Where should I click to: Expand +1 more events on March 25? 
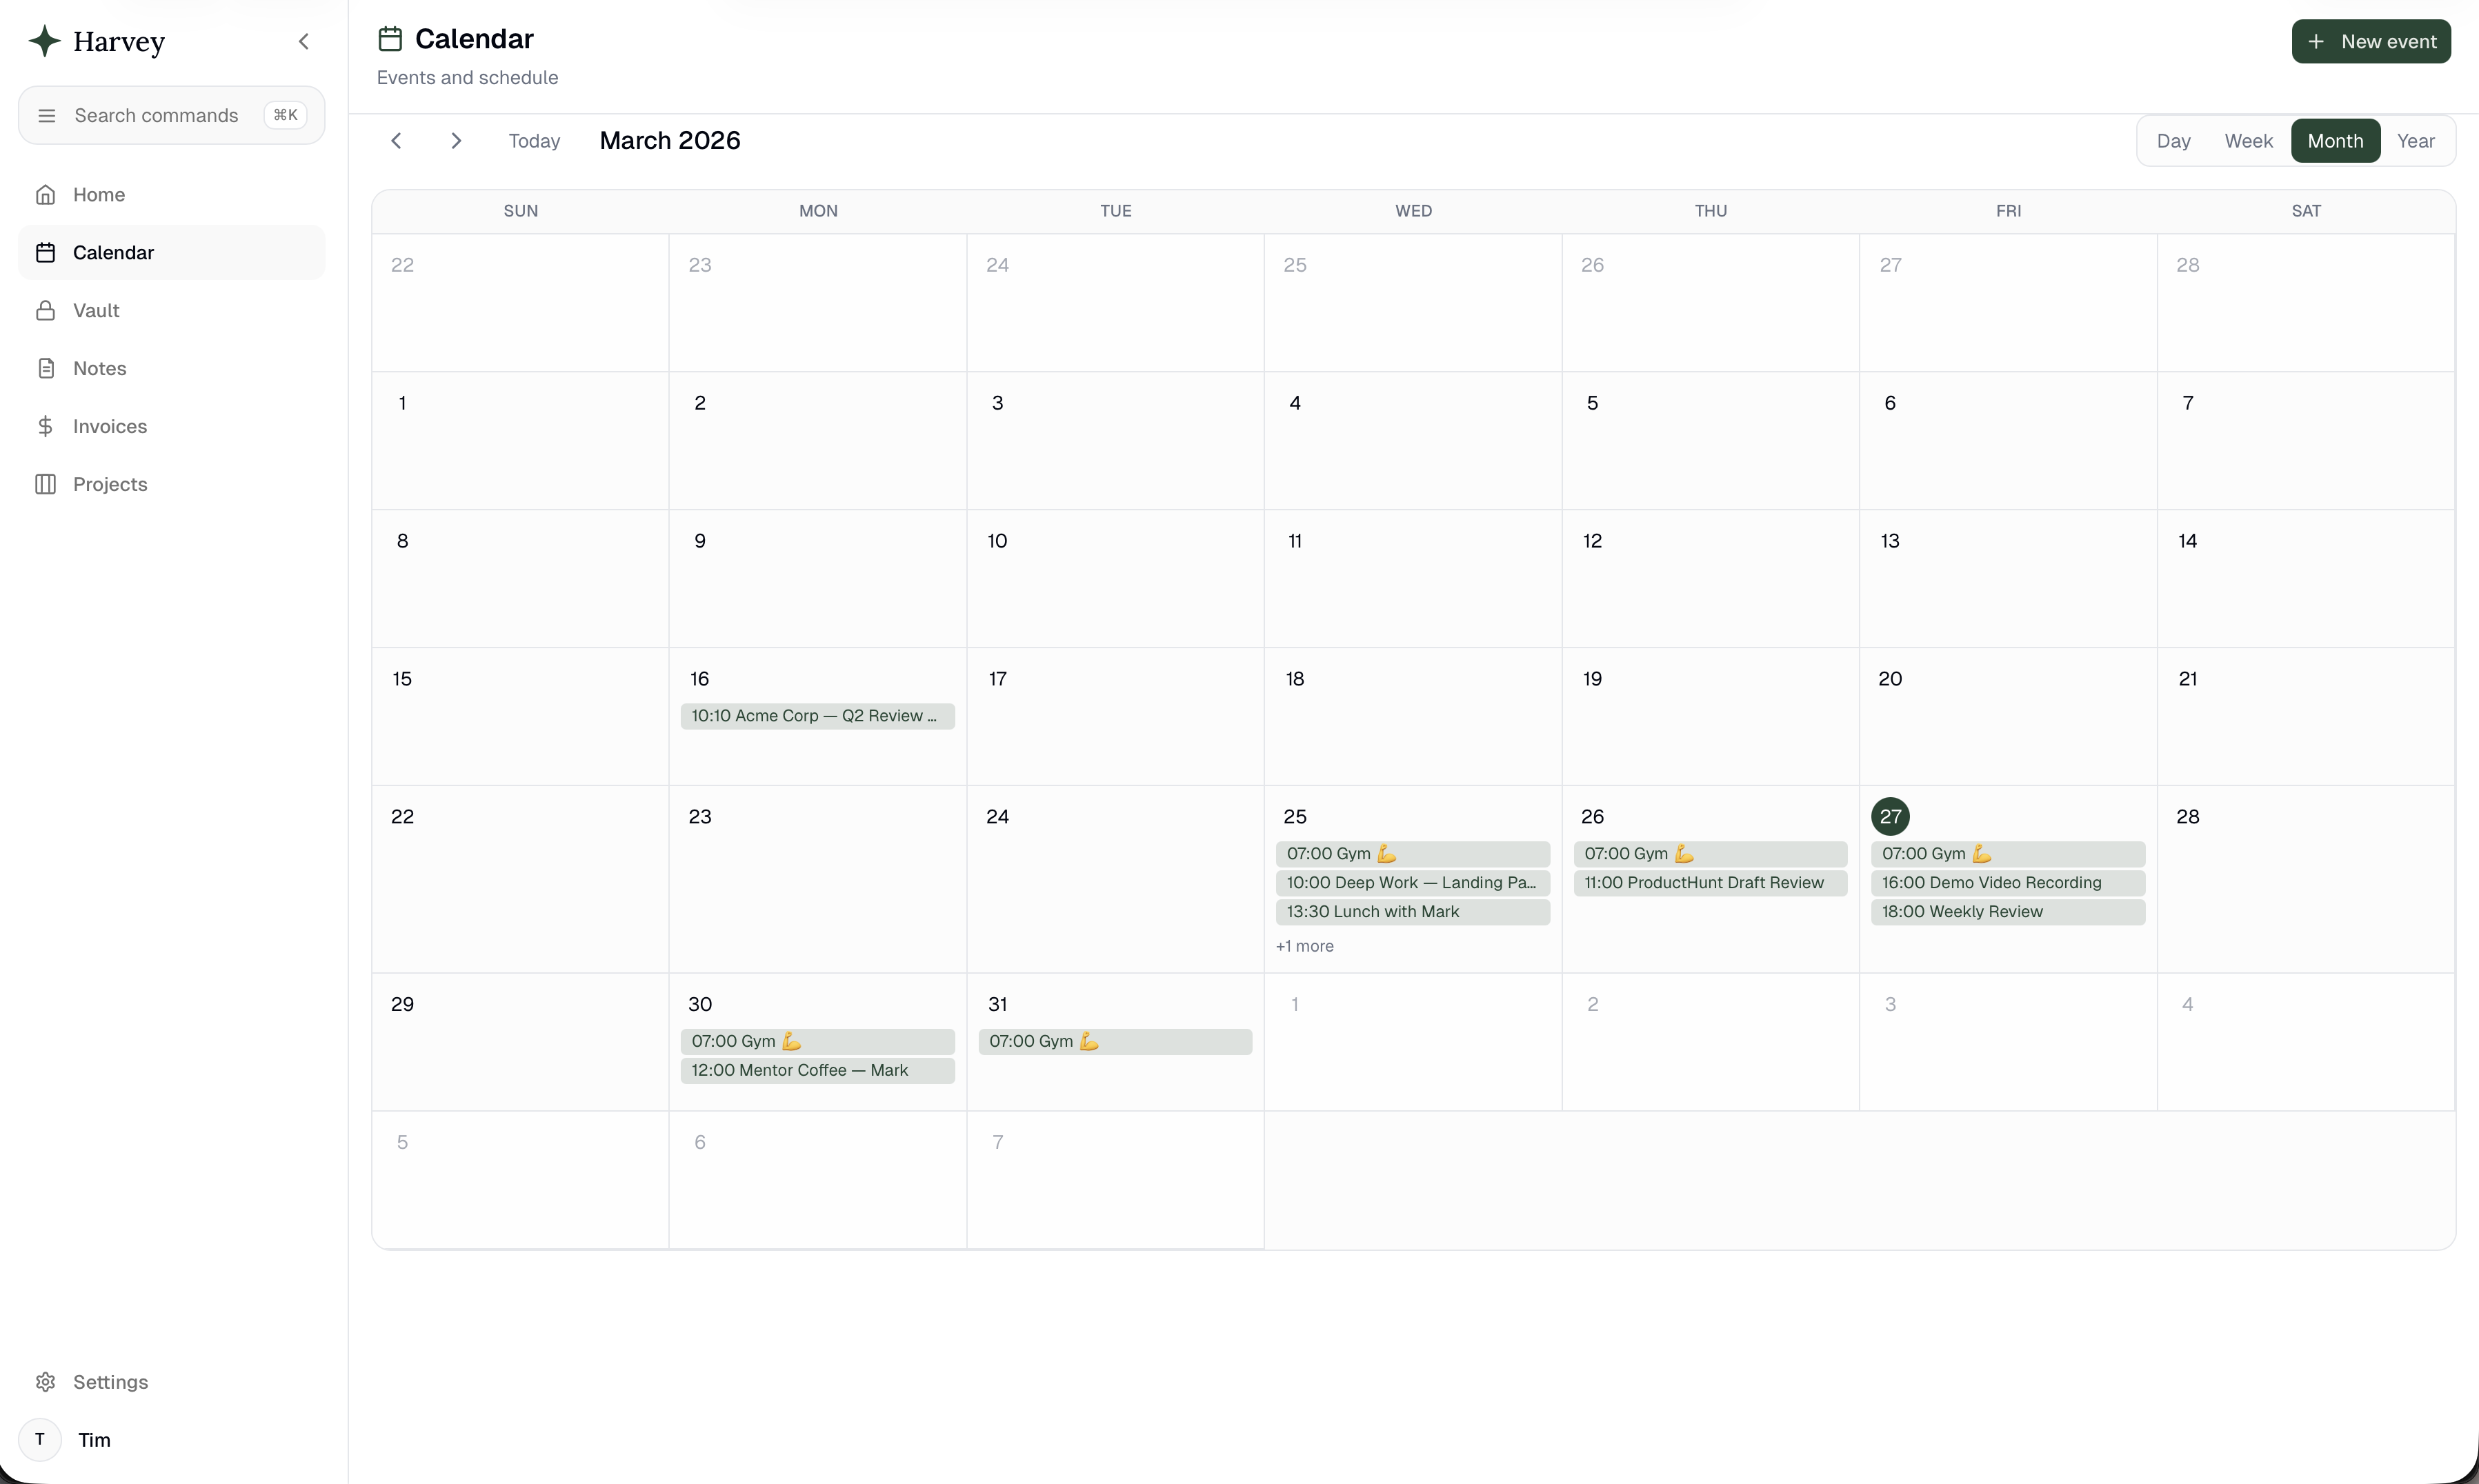1304,946
